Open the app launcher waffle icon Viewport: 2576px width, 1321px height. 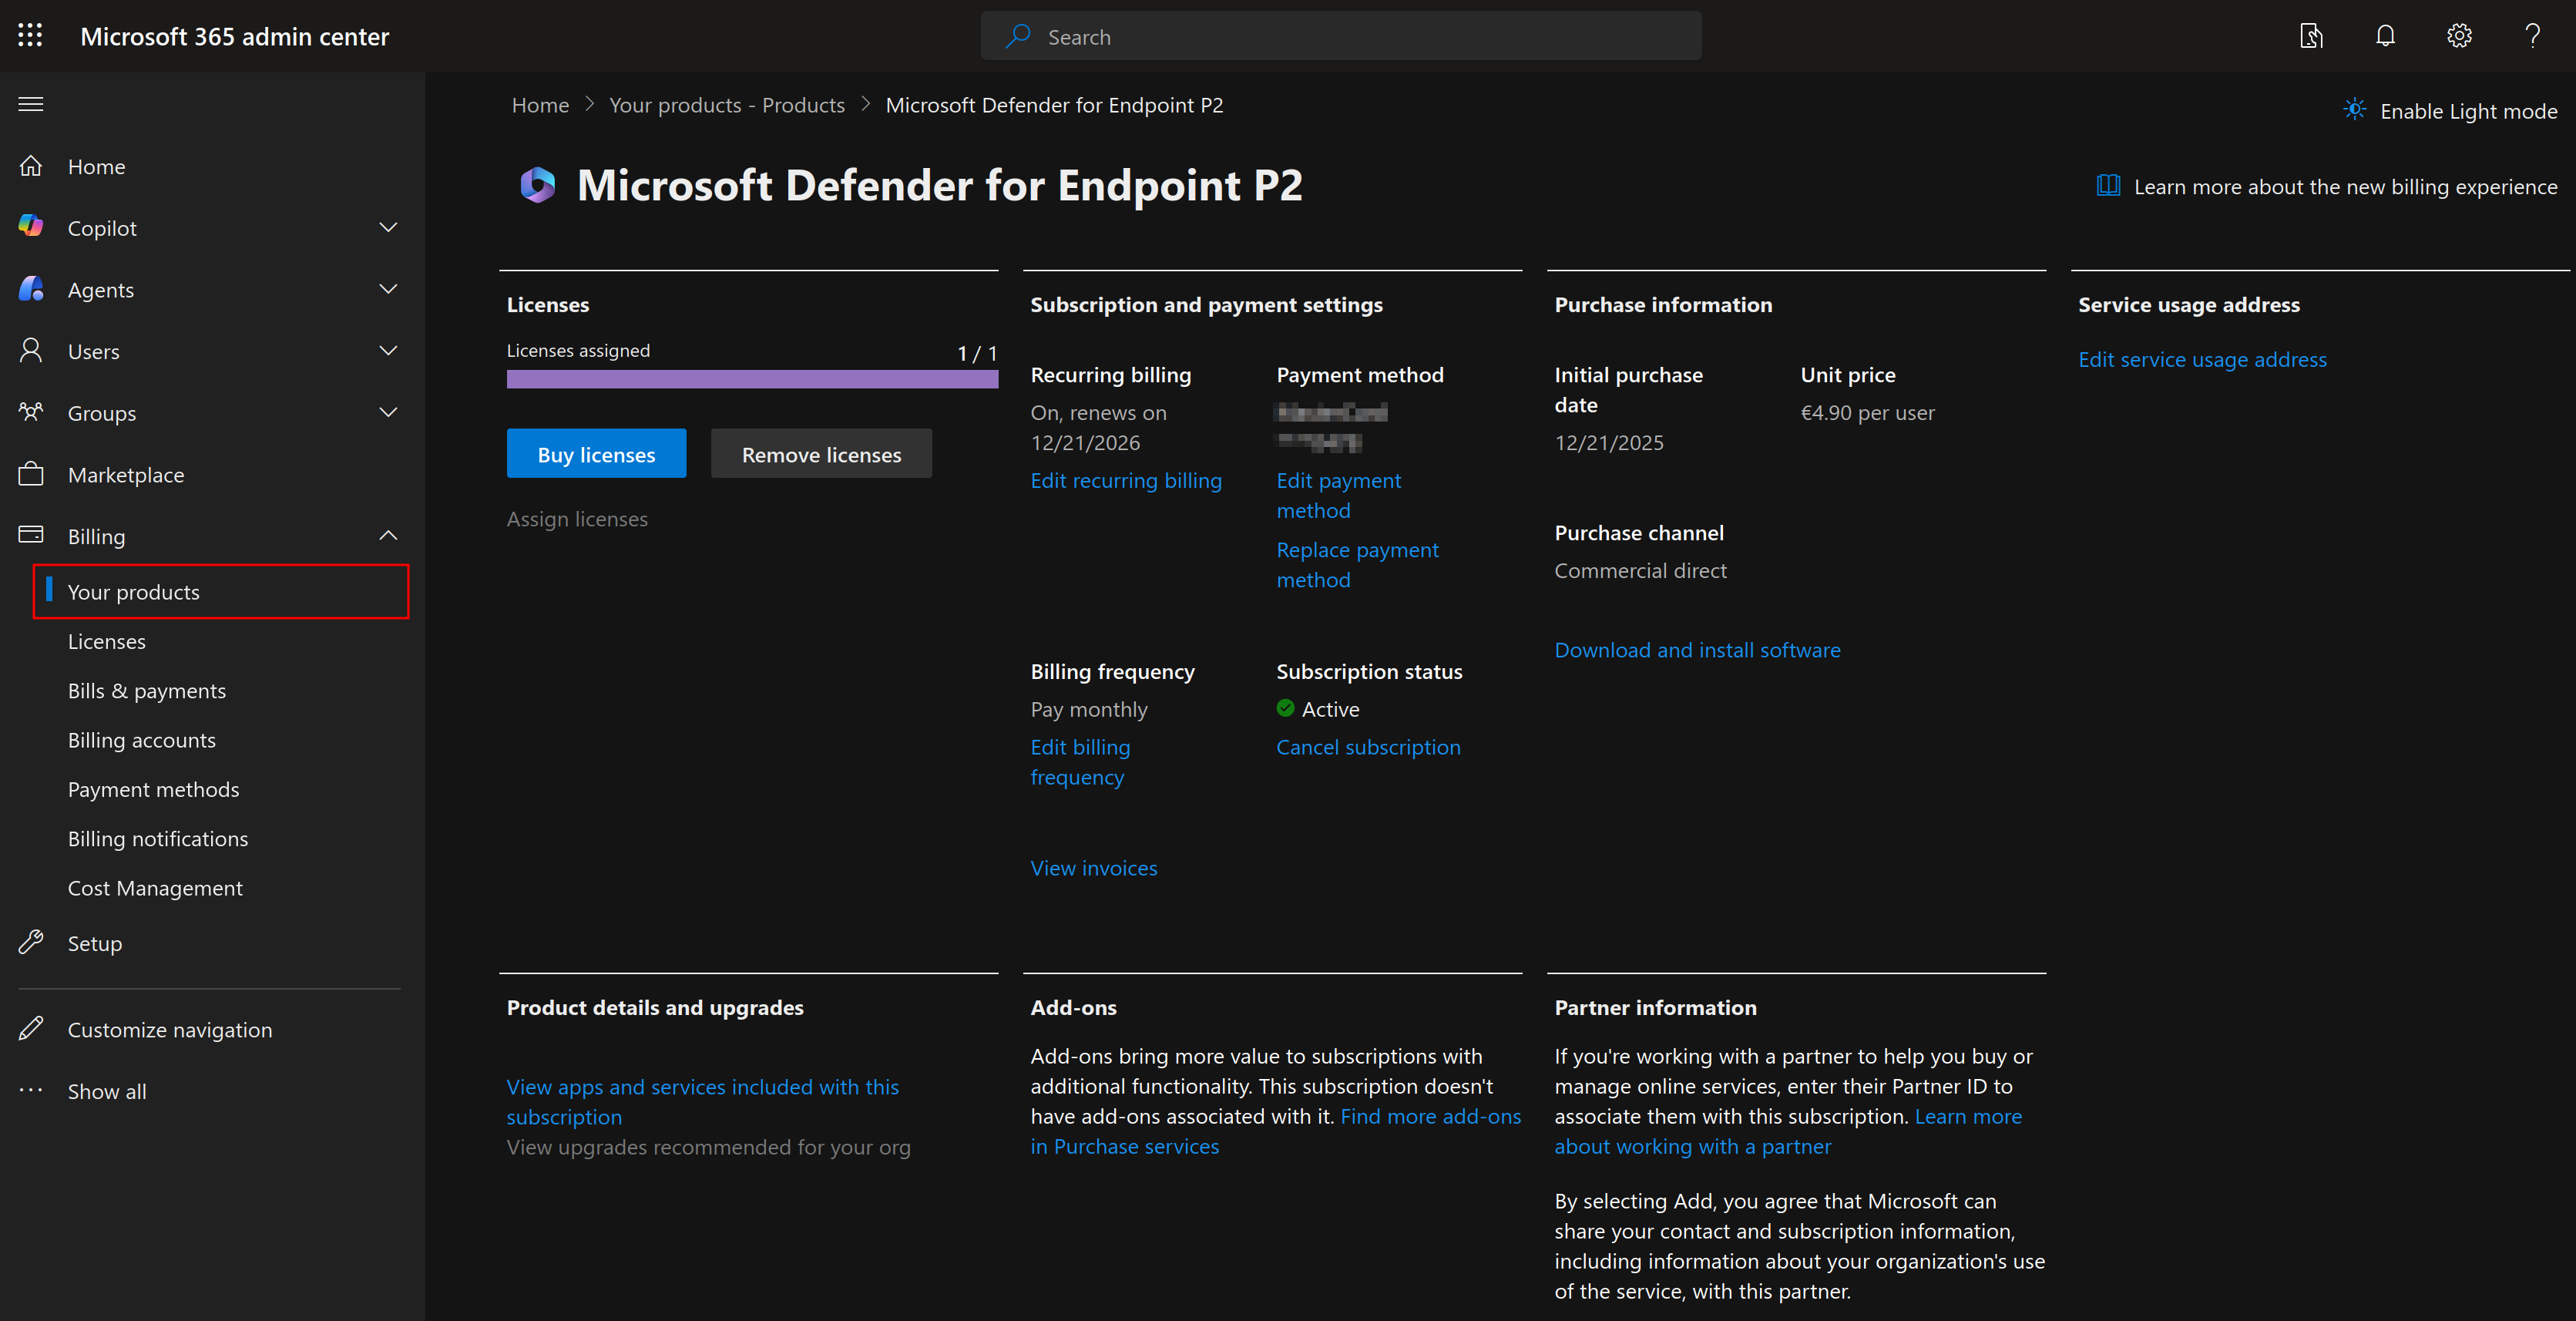pos(30,36)
